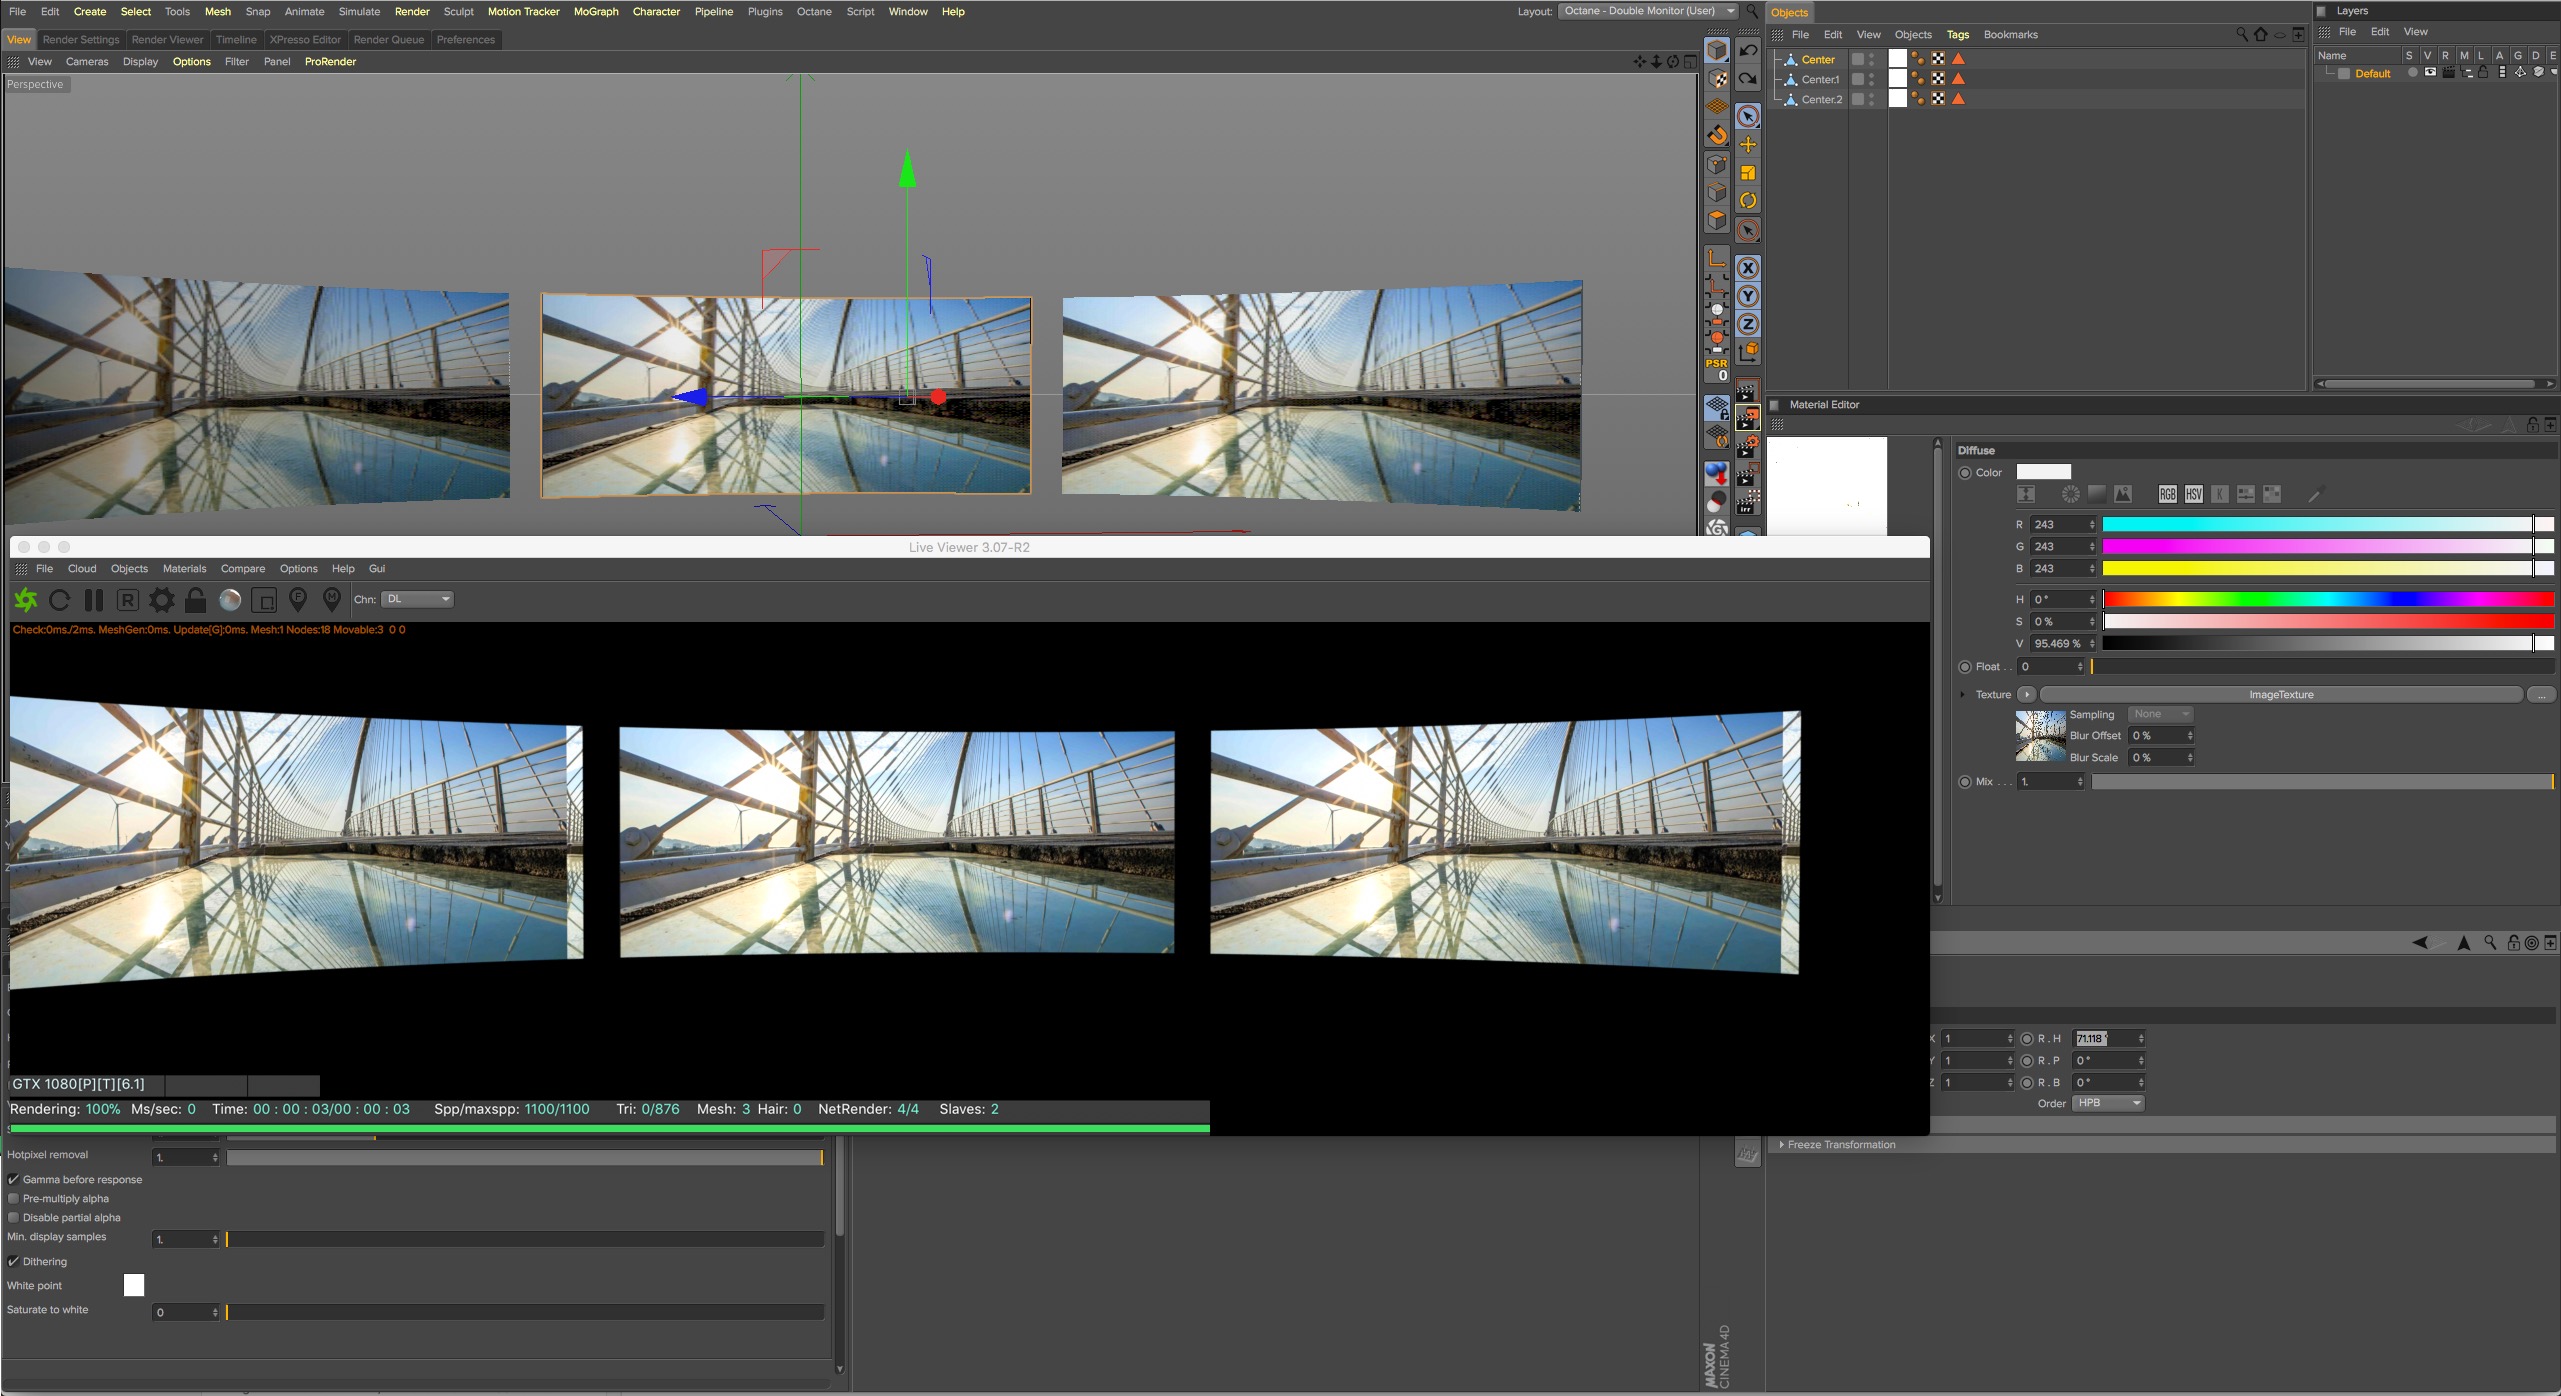Select the Move tool
The image size is (2561, 1396).
[1748, 145]
